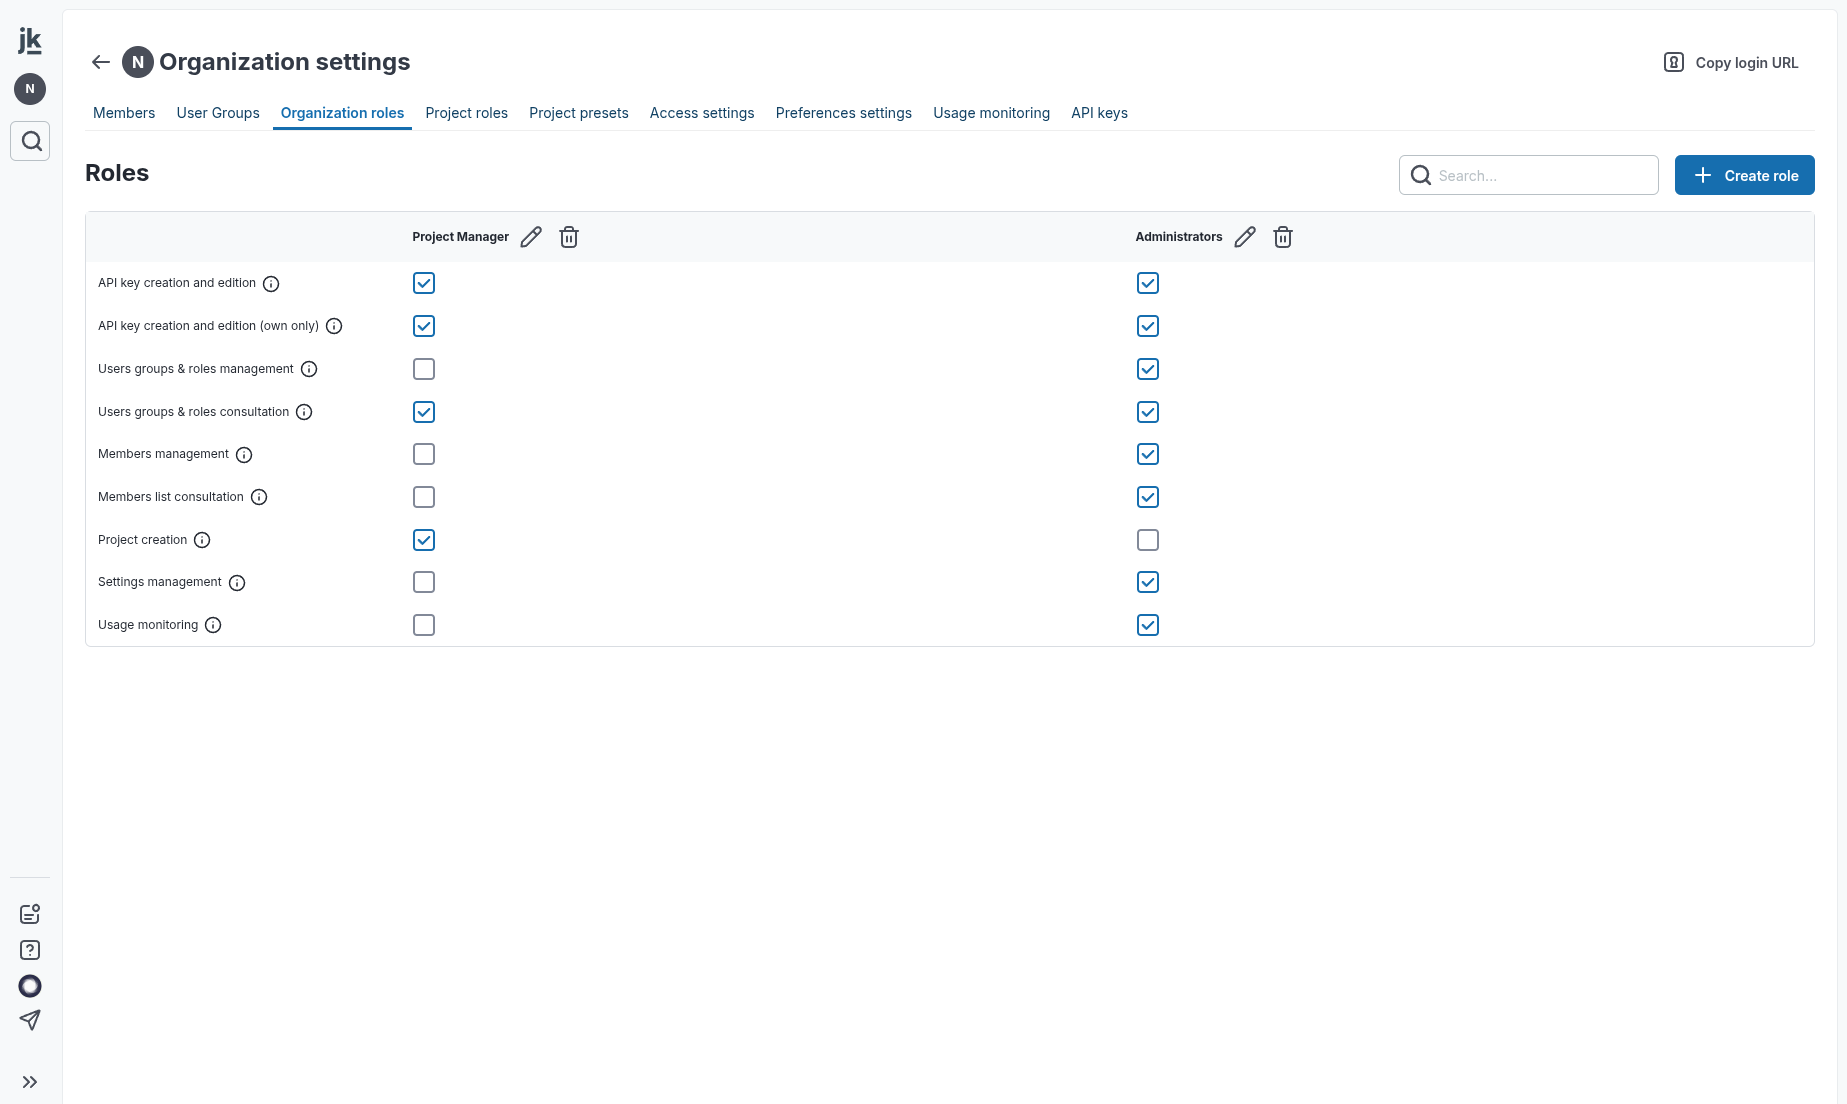Open the Preferences settings tab
This screenshot has height=1104, width=1847.
pos(844,113)
